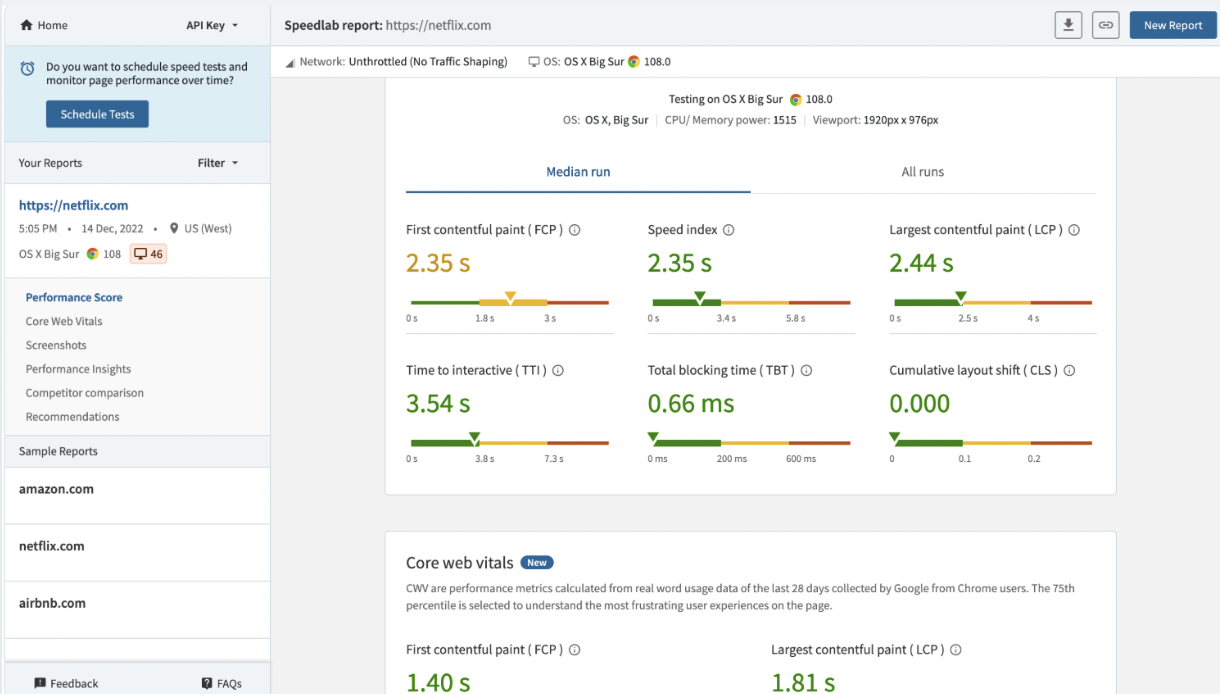Click the Chrome icon in sidebar report entry
Image resolution: width=1220 pixels, height=694 pixels.
coord(92,254)
